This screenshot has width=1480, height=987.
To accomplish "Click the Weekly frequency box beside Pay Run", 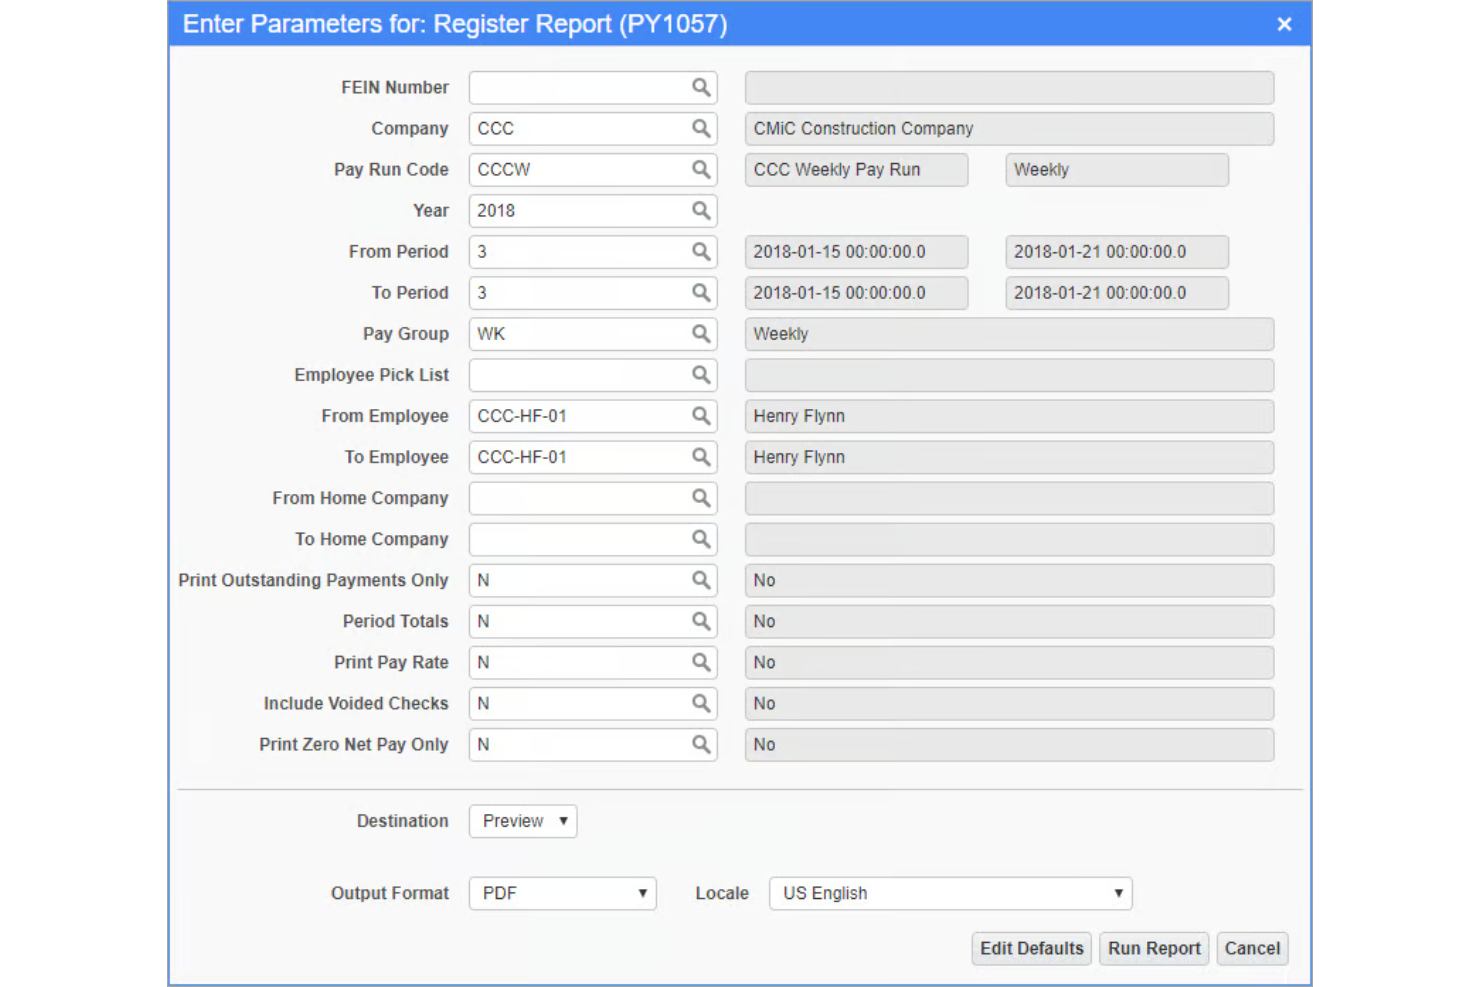I will 1117,170.
